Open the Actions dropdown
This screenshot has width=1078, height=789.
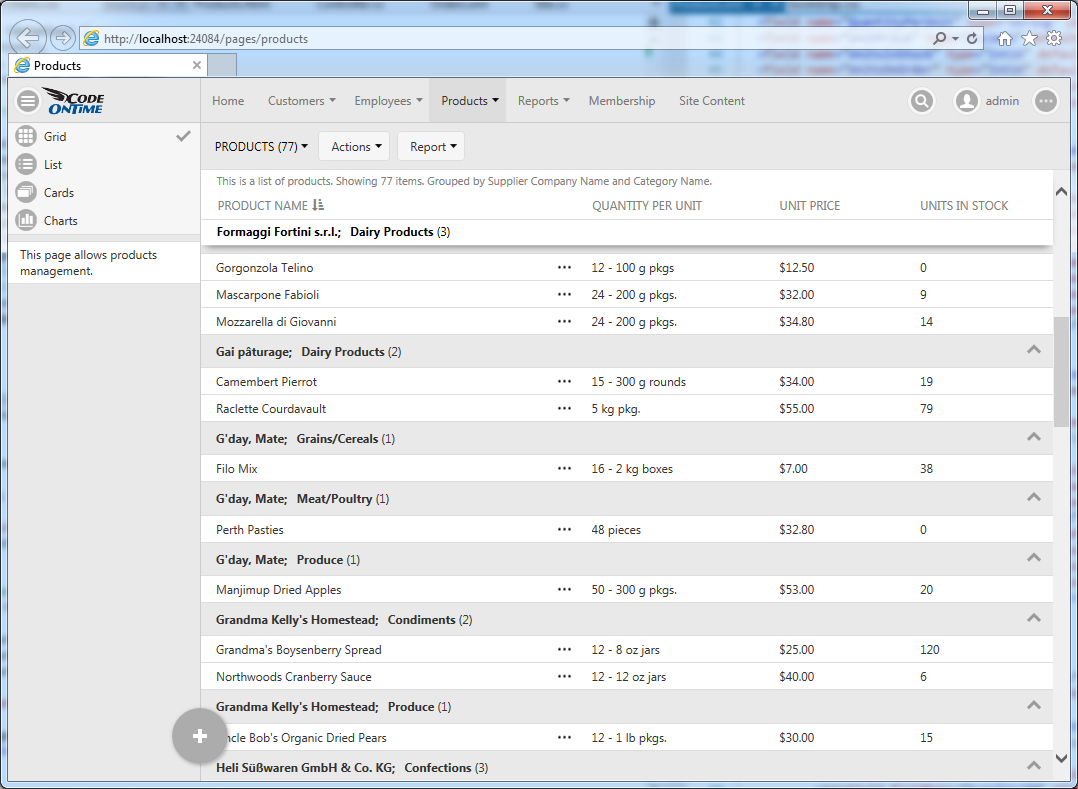(354, 146)
